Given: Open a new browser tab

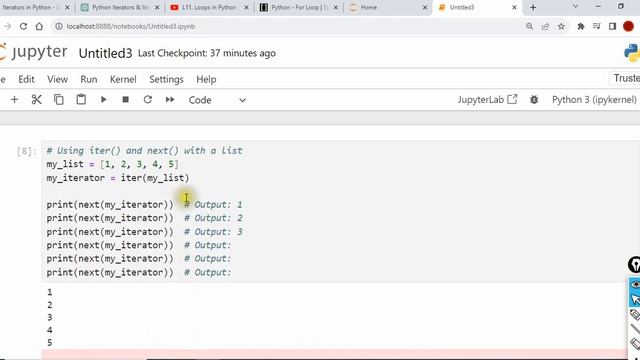Looking at the screenshot, I should (533, 7).
